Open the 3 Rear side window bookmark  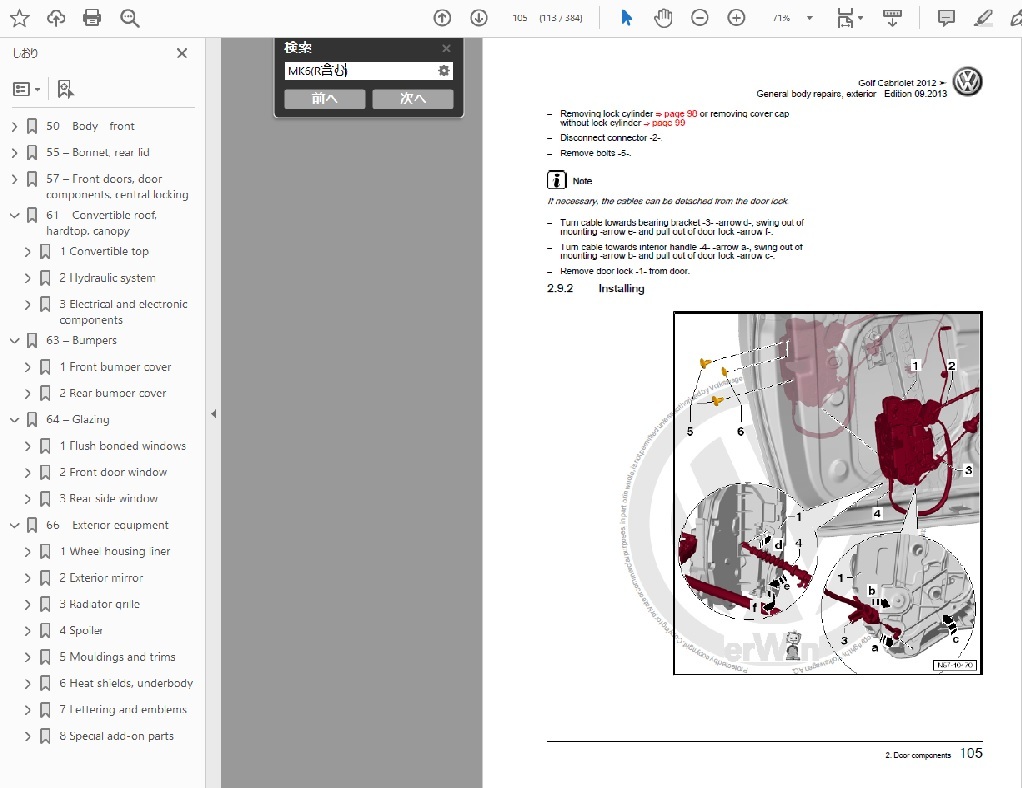(108, 499)
